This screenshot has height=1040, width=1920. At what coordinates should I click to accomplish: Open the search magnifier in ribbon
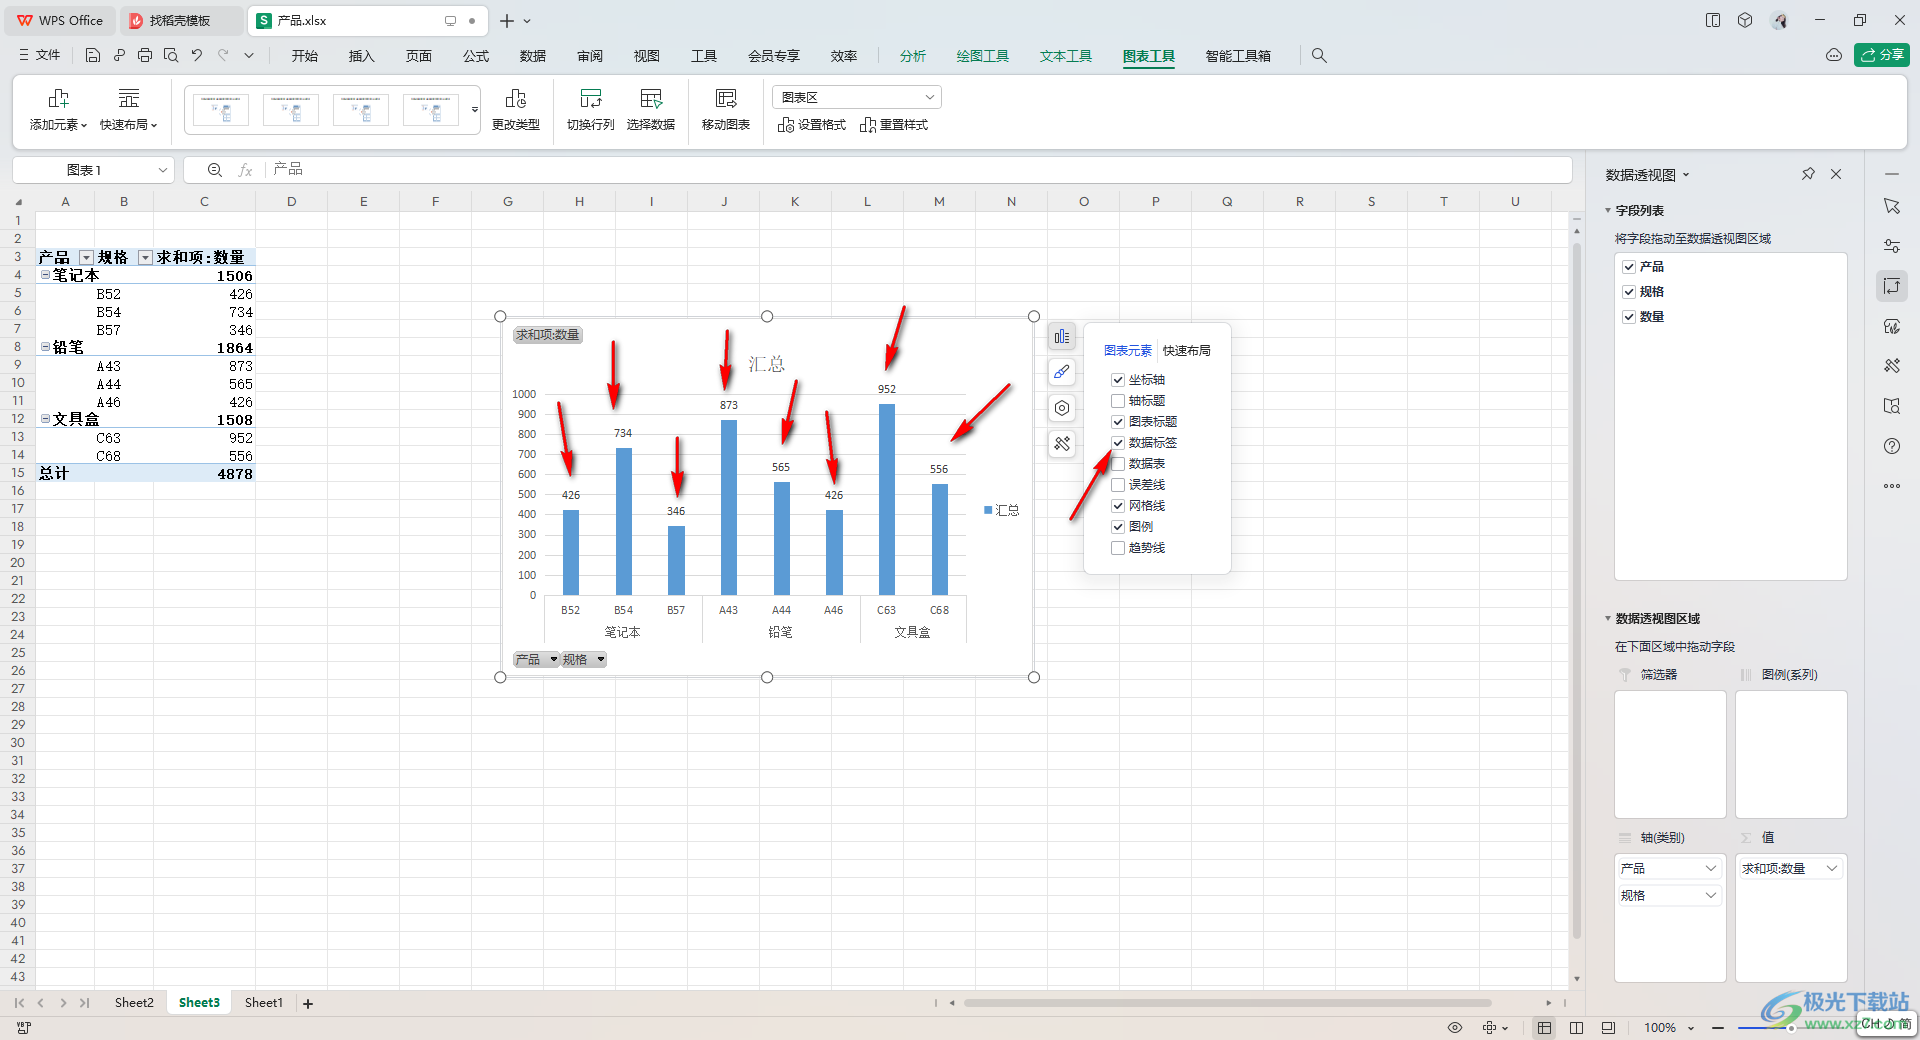[1319, 56]
